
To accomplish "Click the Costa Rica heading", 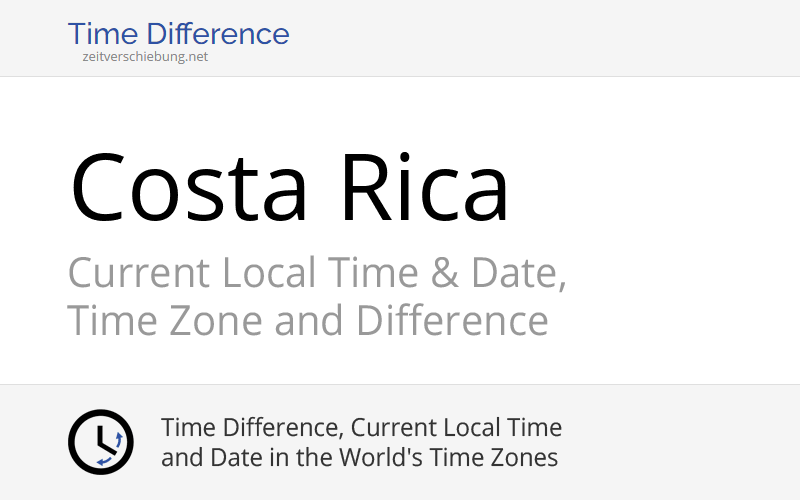I will point(290,188).
